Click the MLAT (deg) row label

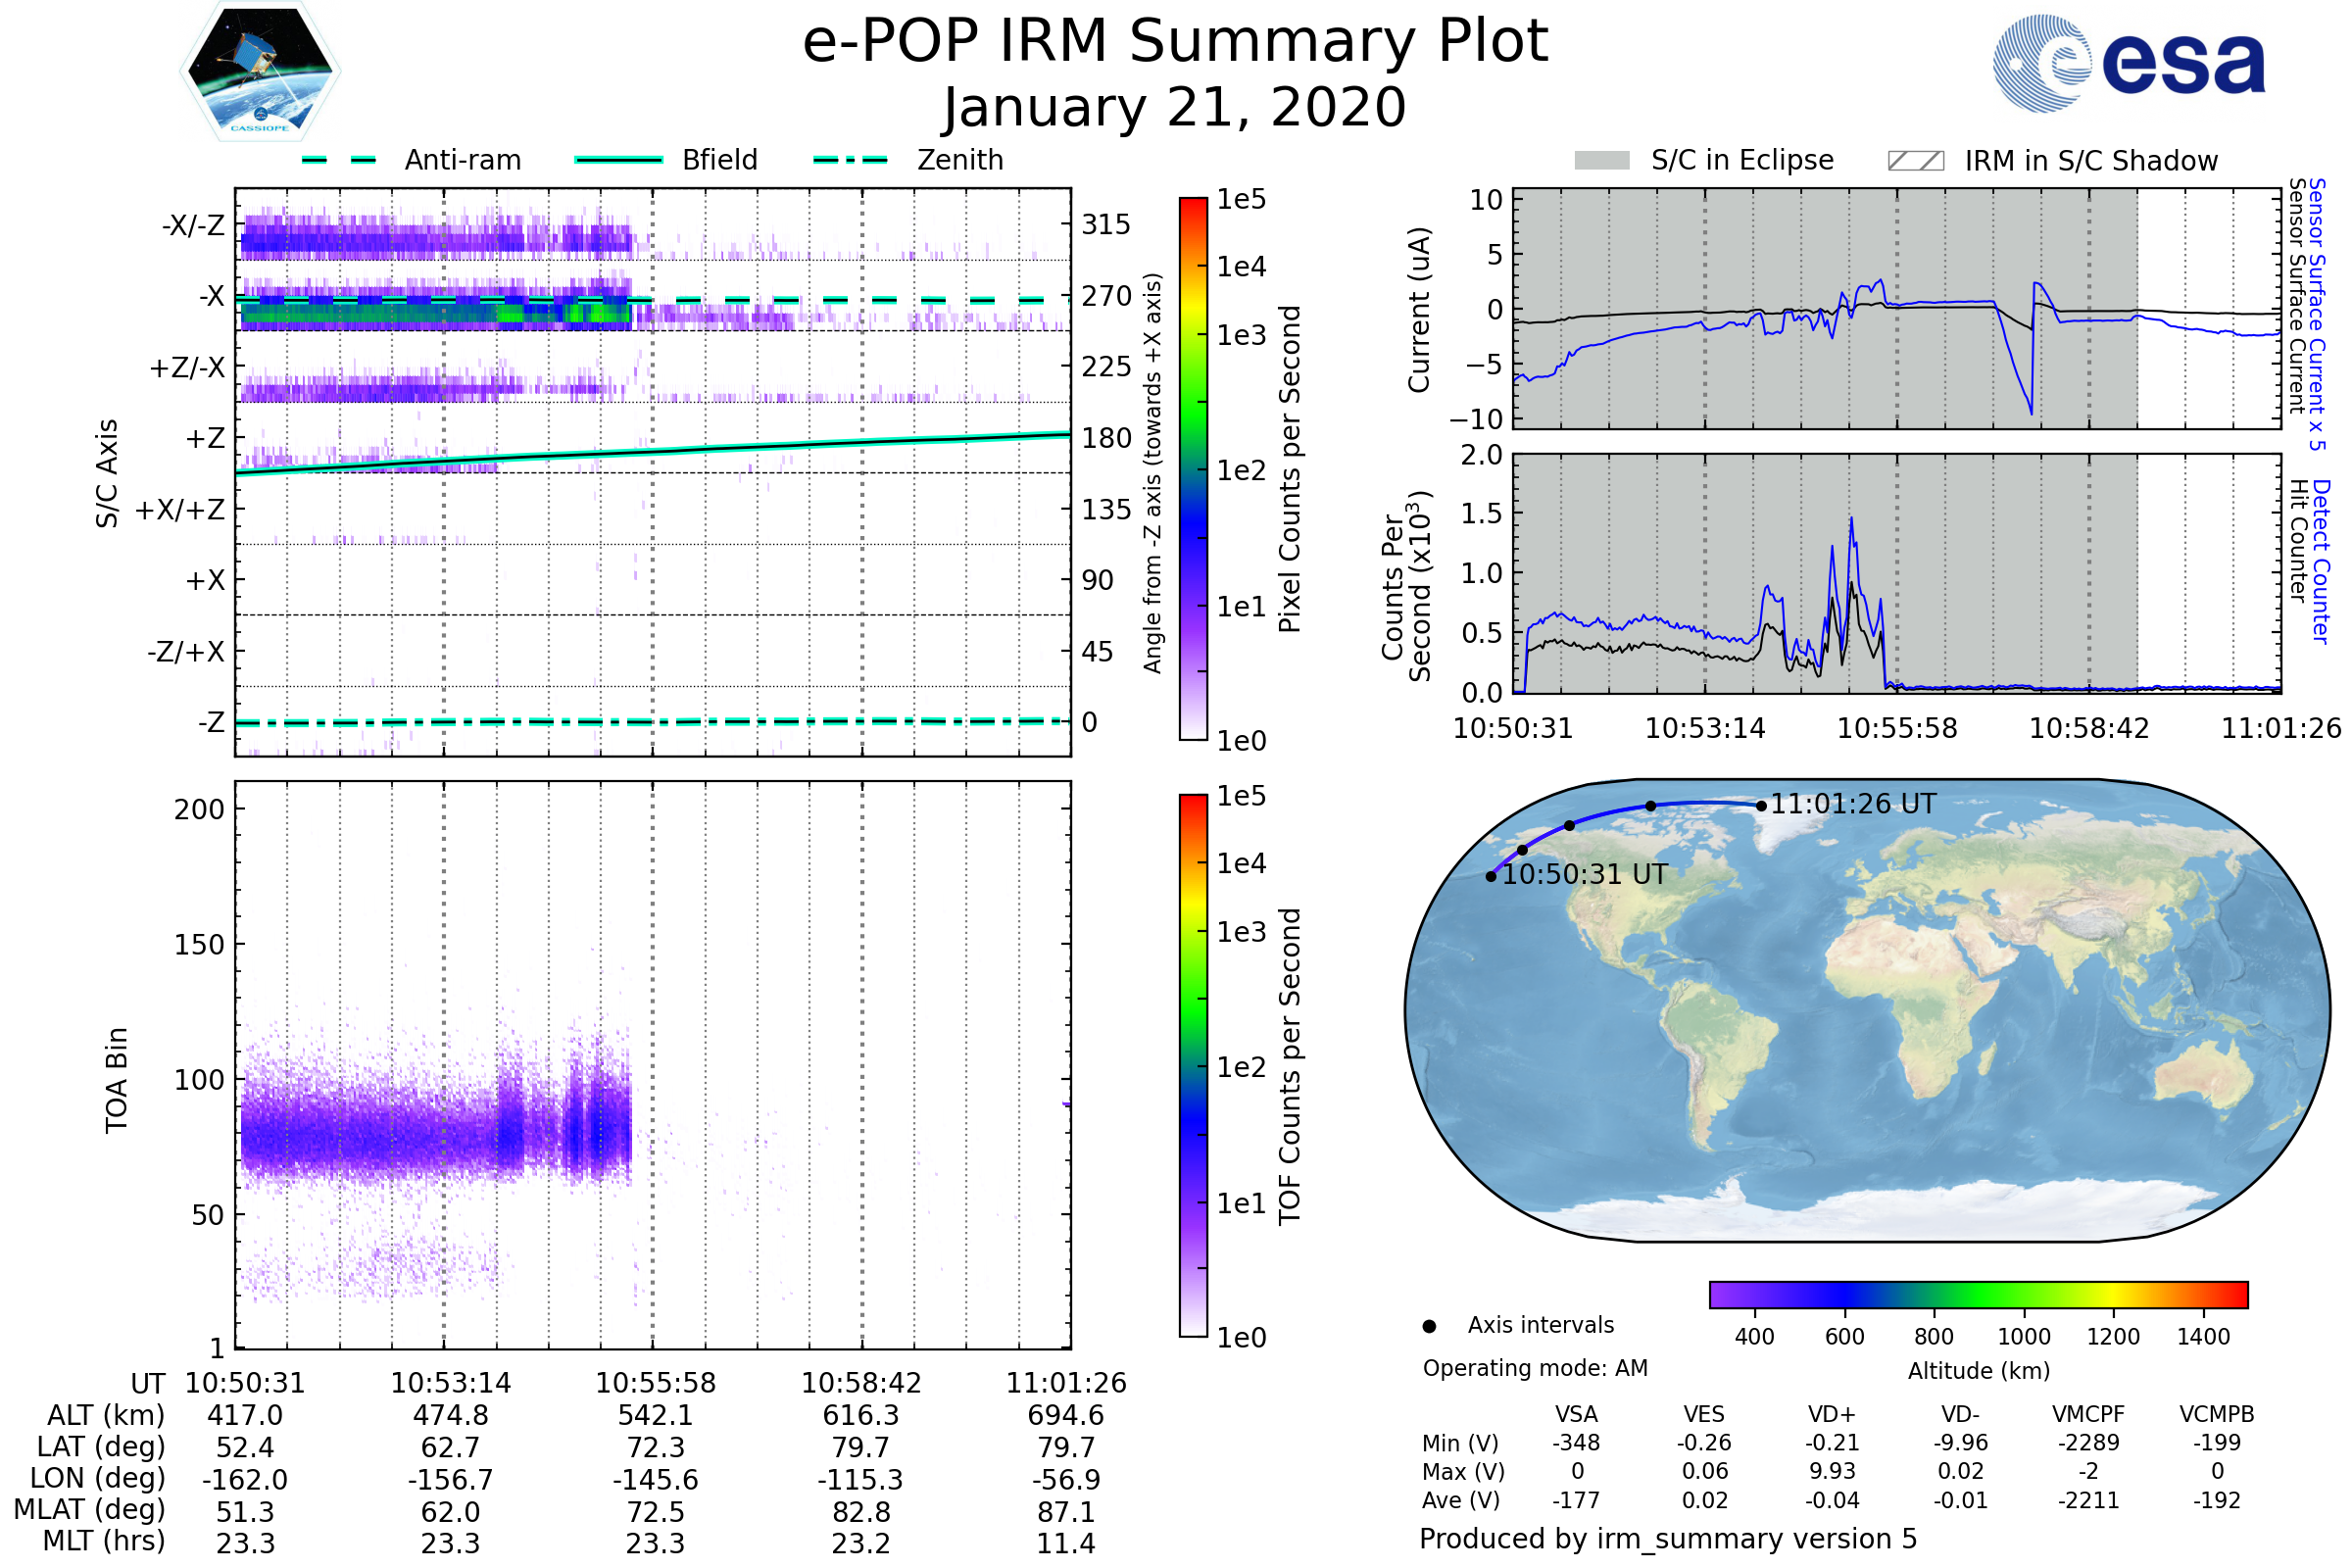pos(90,1510)
